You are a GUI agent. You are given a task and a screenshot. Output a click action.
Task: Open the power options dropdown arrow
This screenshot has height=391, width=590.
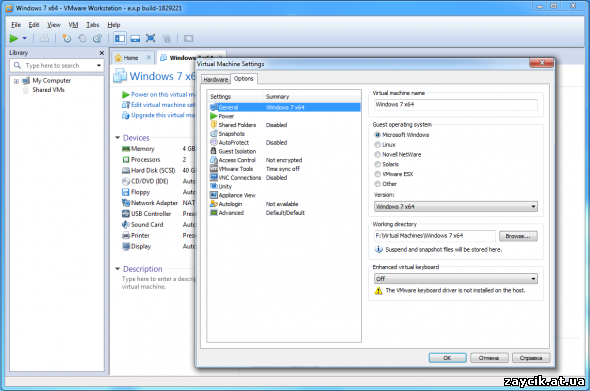[x=24, y=38]
